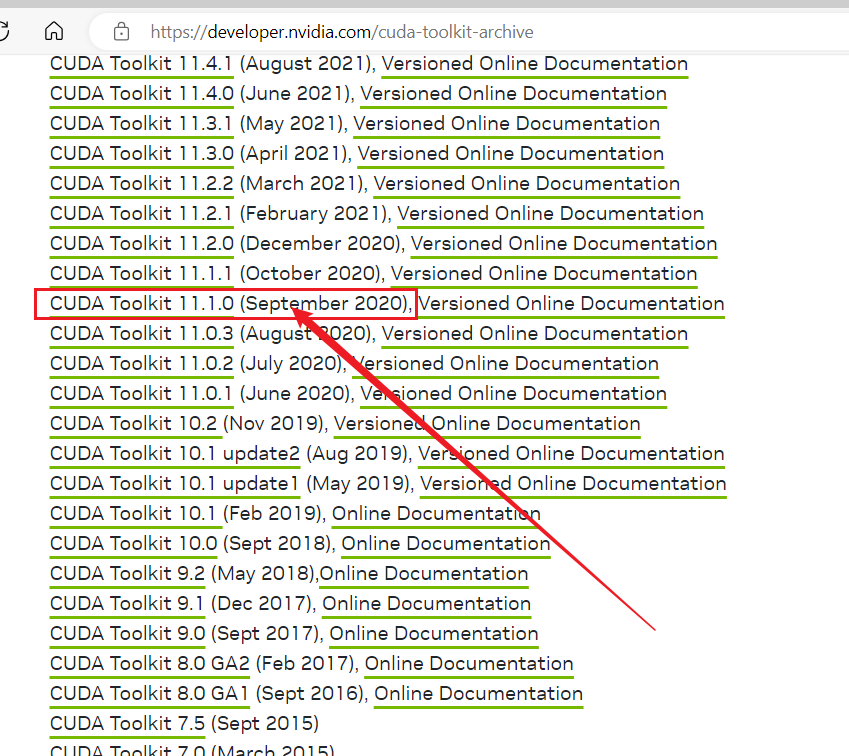Screen dimensions: 849x756
Task: Open CUDA Toolkit 10.2 link
Action: 134,423
